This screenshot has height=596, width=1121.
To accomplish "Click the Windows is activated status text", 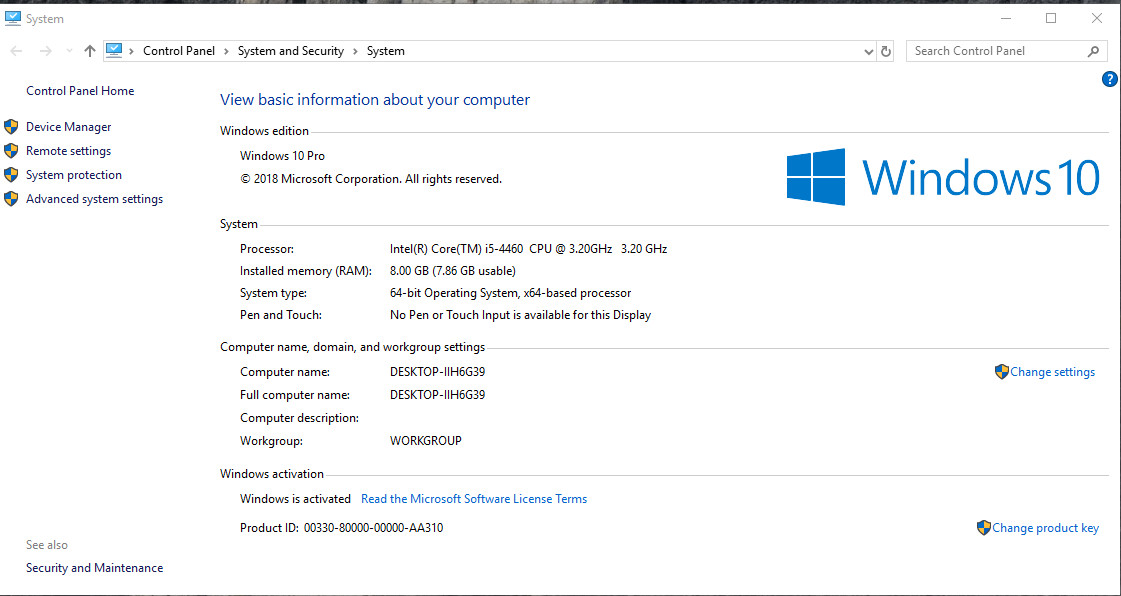I will pyautogui.click(x=295, y=499).
